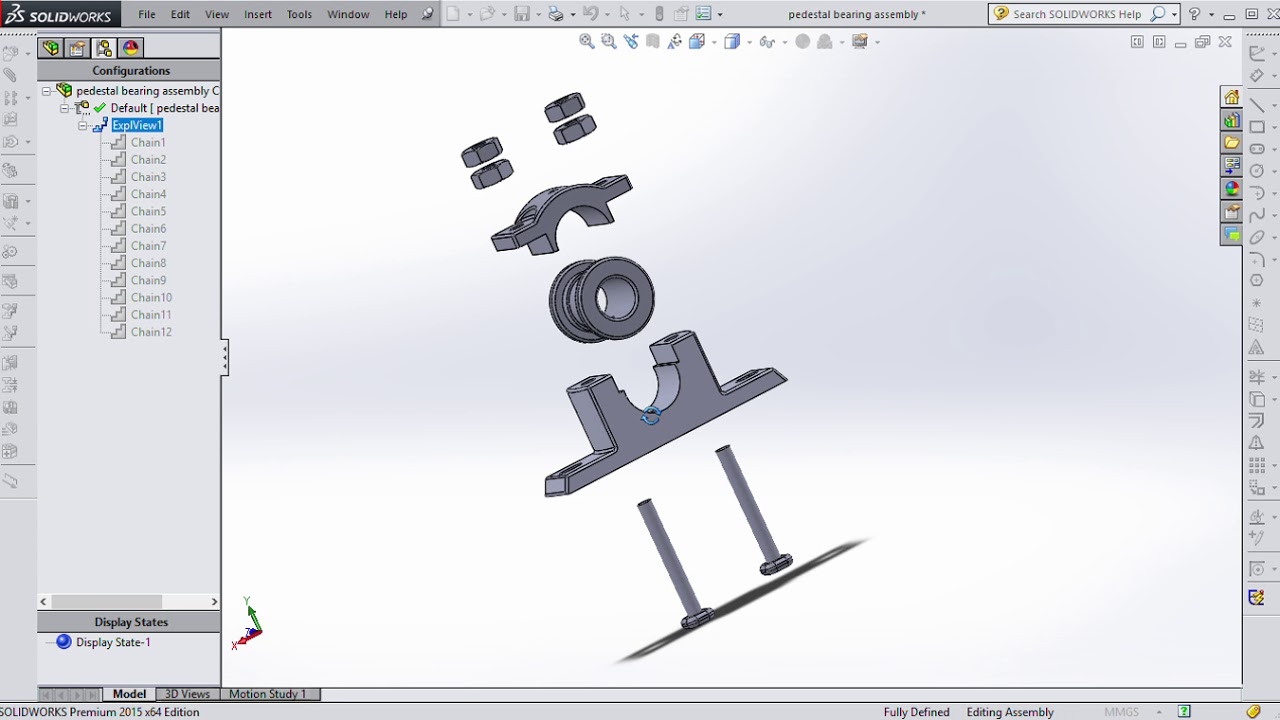Screen dimensions: 1280x720
Task: Click the pushpin next to Help menu
Action: (x=427, y=14)
